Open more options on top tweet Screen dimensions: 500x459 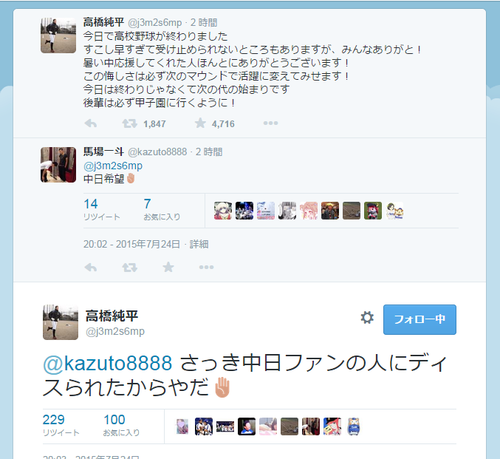click(x=270, y=123)
